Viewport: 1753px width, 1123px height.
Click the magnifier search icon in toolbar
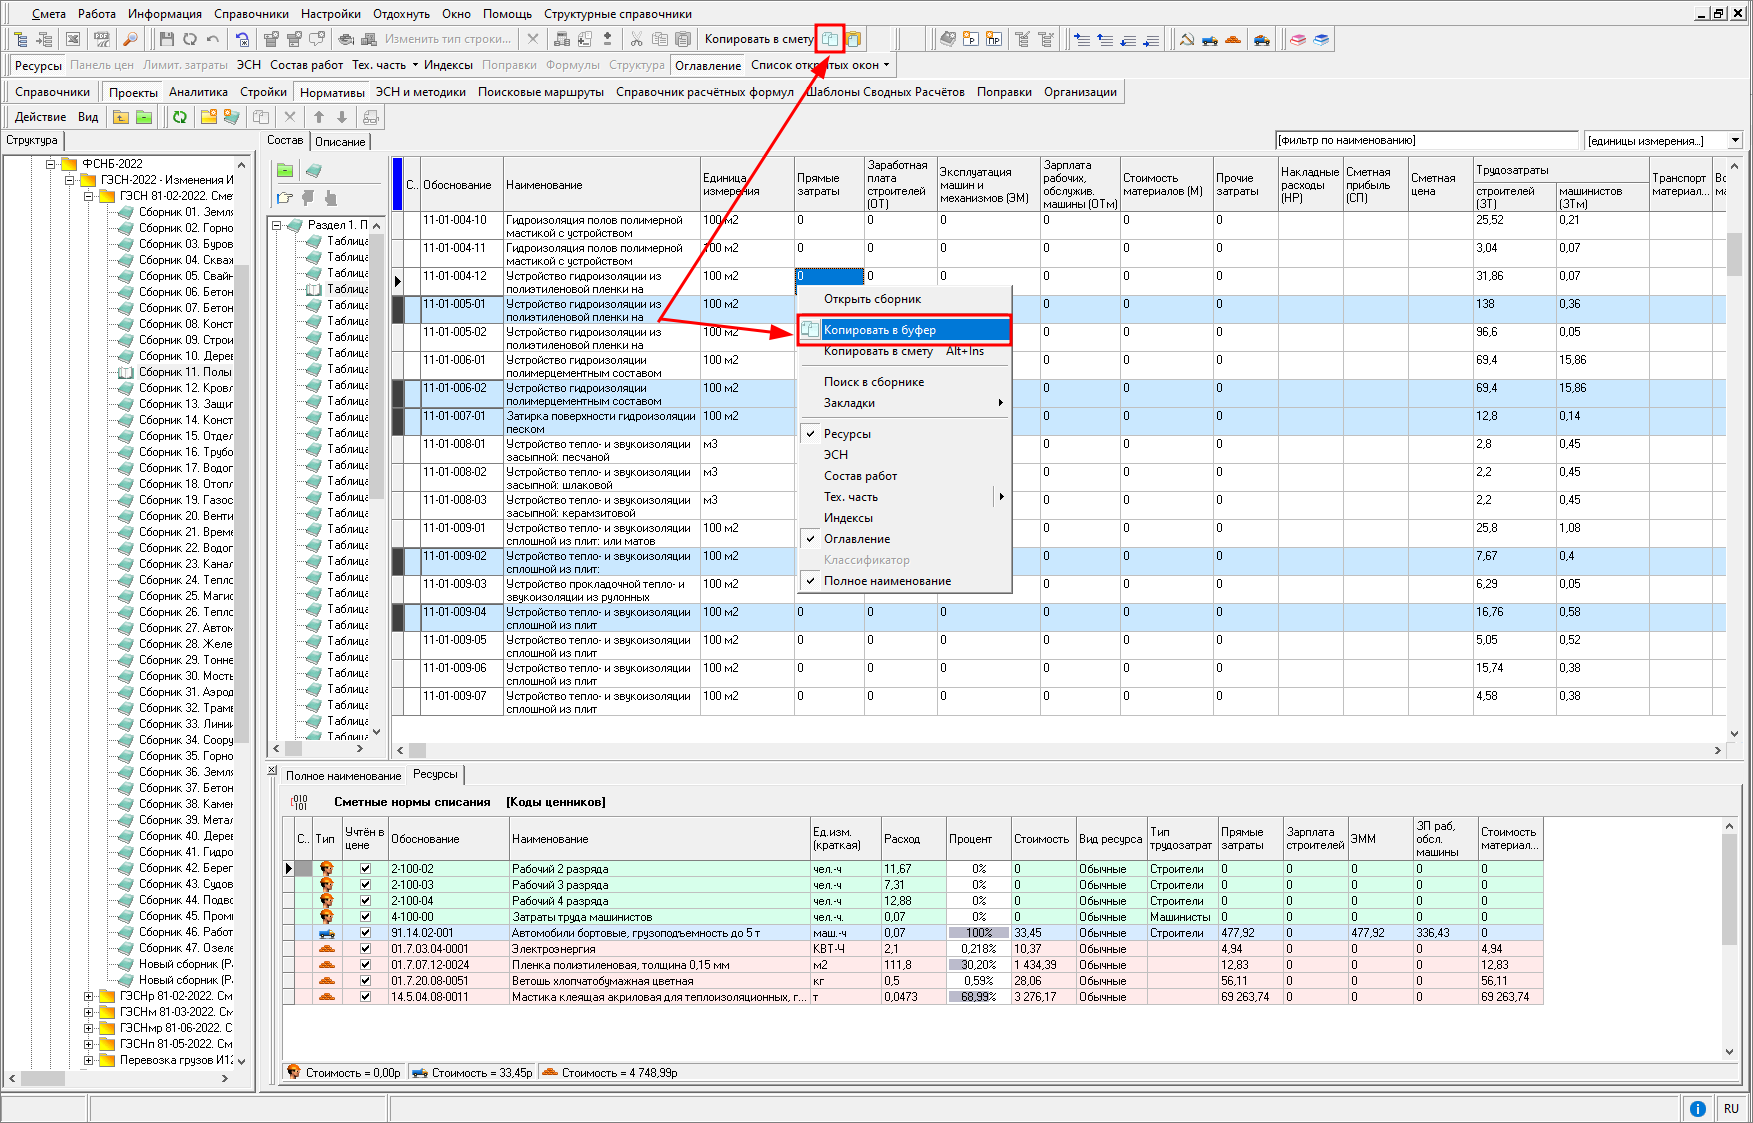pyautogui.click(x=130, y=40)
